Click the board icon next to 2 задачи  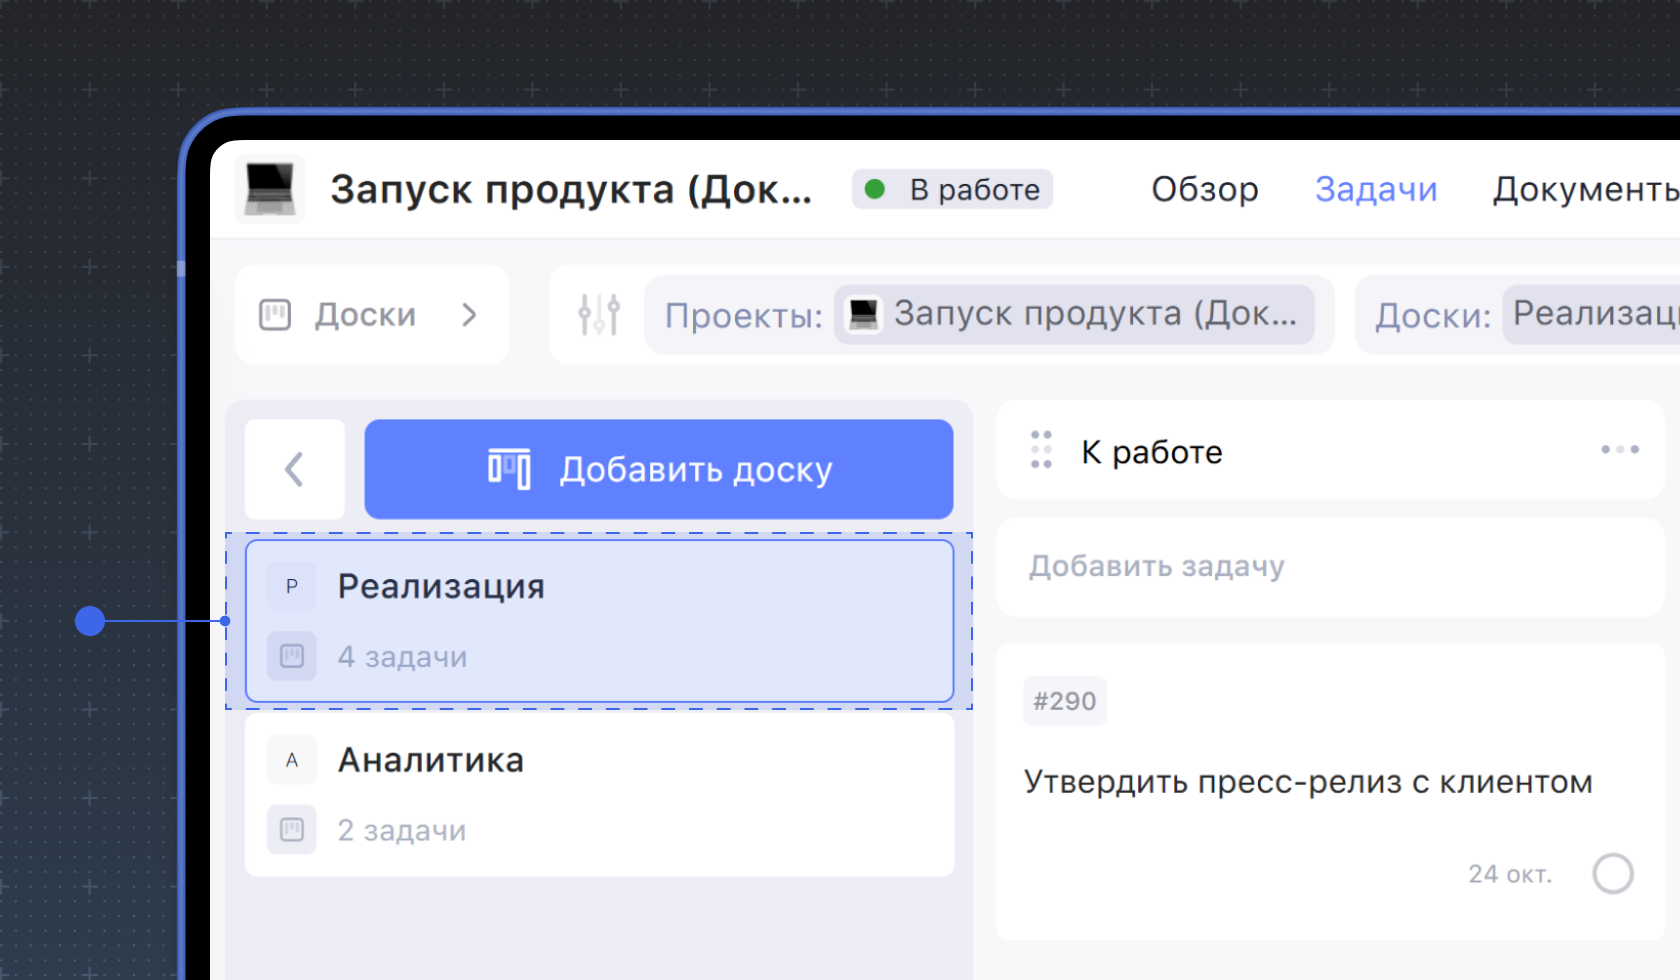point(292,830)
